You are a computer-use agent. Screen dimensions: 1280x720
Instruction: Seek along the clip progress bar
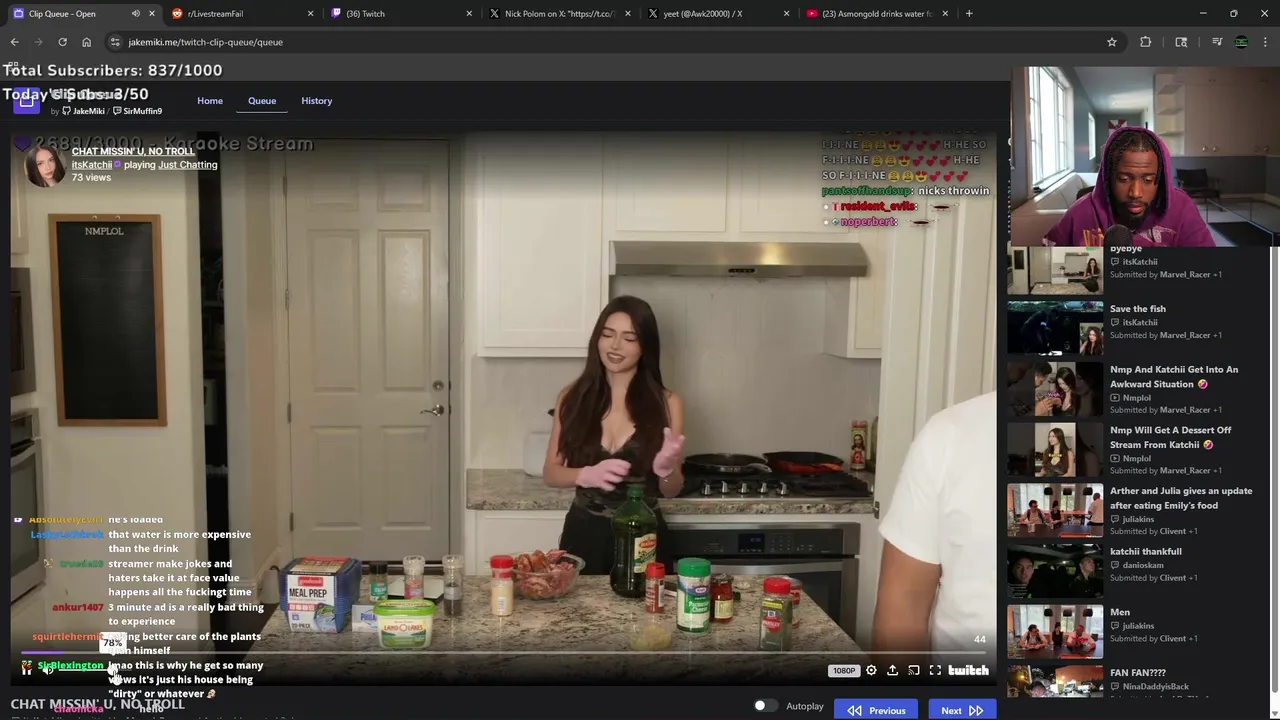click(x=505, y=653)
